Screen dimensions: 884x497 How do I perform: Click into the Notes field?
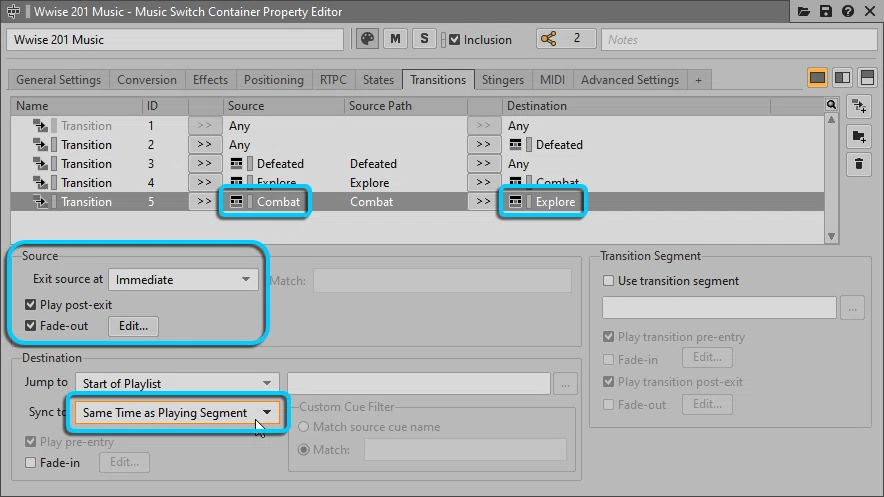click(x=739, y=39)
